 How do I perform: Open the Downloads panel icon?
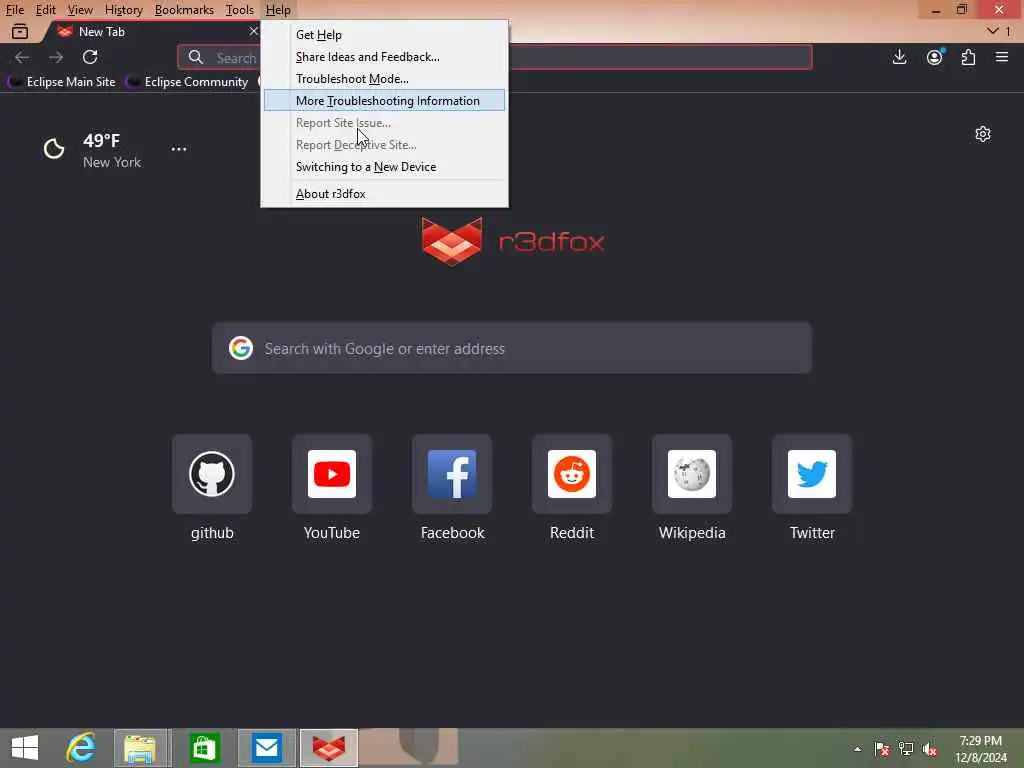899,57
